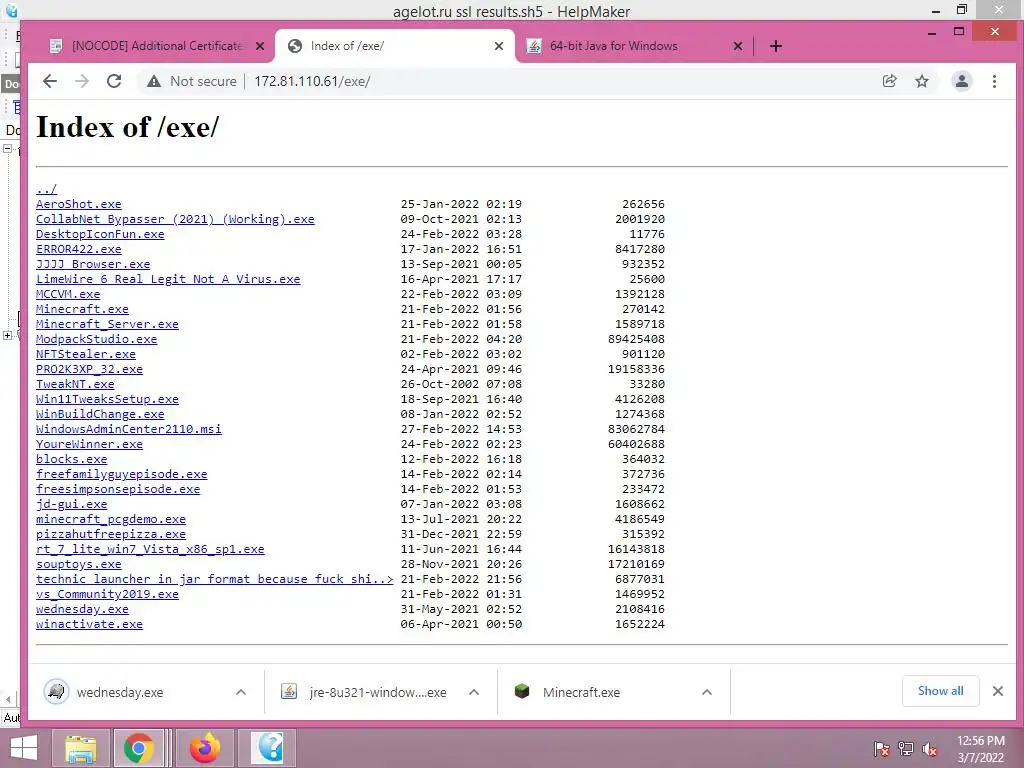The image size is (1024, 768).
Task: Click YoureWinner.exe link
Action: [89, 445]
